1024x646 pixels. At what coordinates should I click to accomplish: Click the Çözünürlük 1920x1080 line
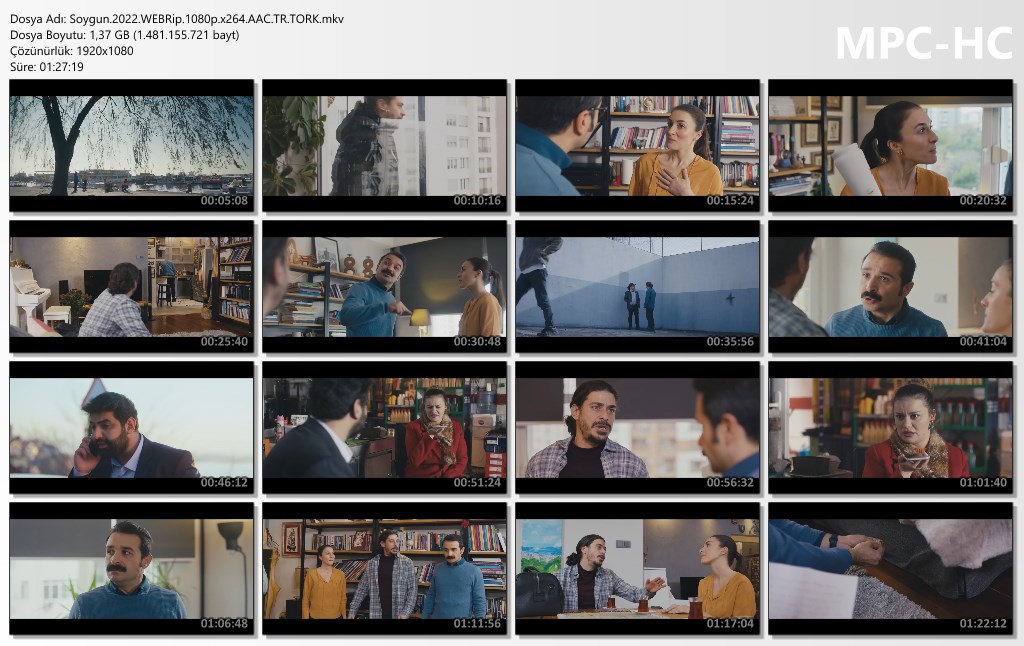72,51
